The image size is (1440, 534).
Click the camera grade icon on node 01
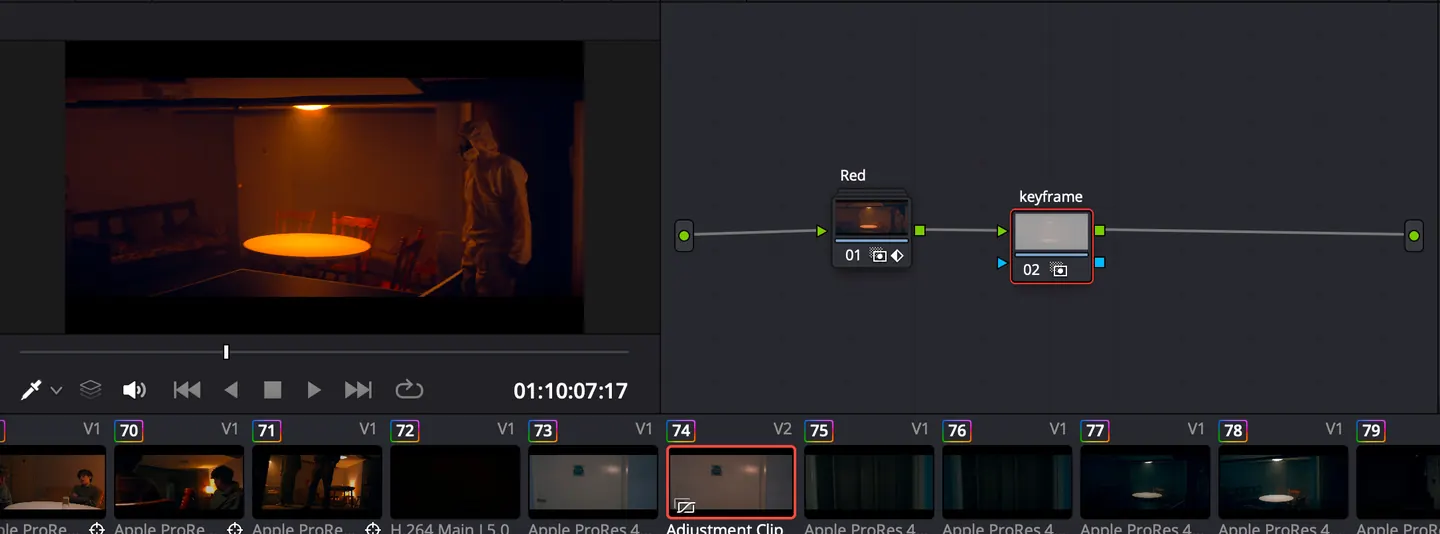click(x=878, y=255)
